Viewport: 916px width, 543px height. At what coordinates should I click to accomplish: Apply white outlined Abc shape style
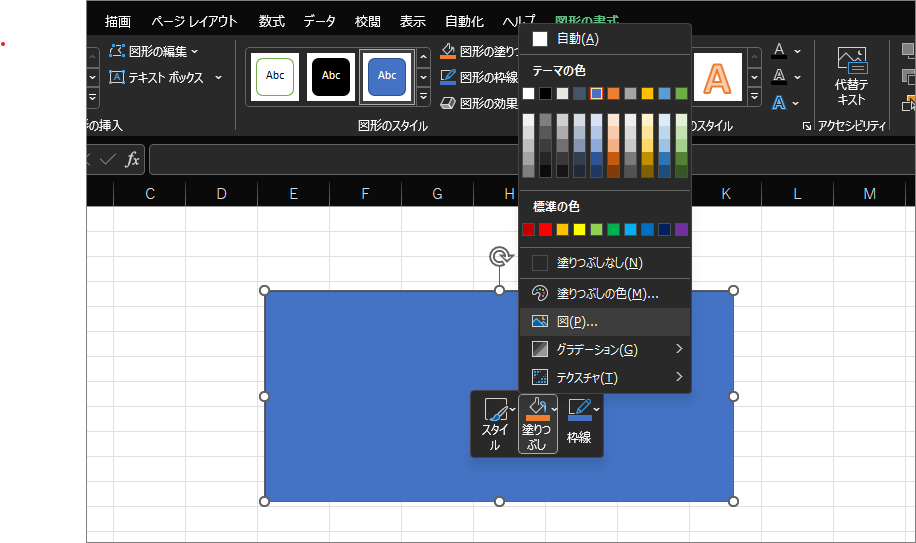tap(275, 76)
